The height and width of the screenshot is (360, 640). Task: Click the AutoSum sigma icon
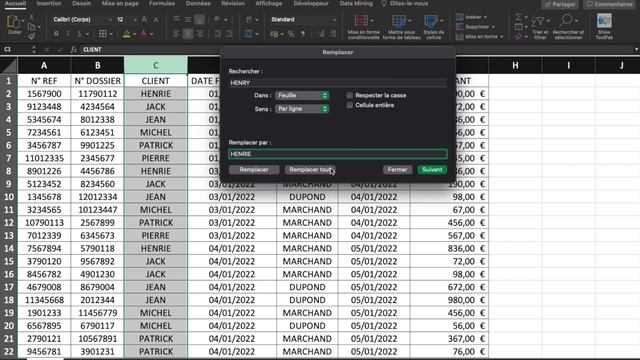click(x=519, y=17)
